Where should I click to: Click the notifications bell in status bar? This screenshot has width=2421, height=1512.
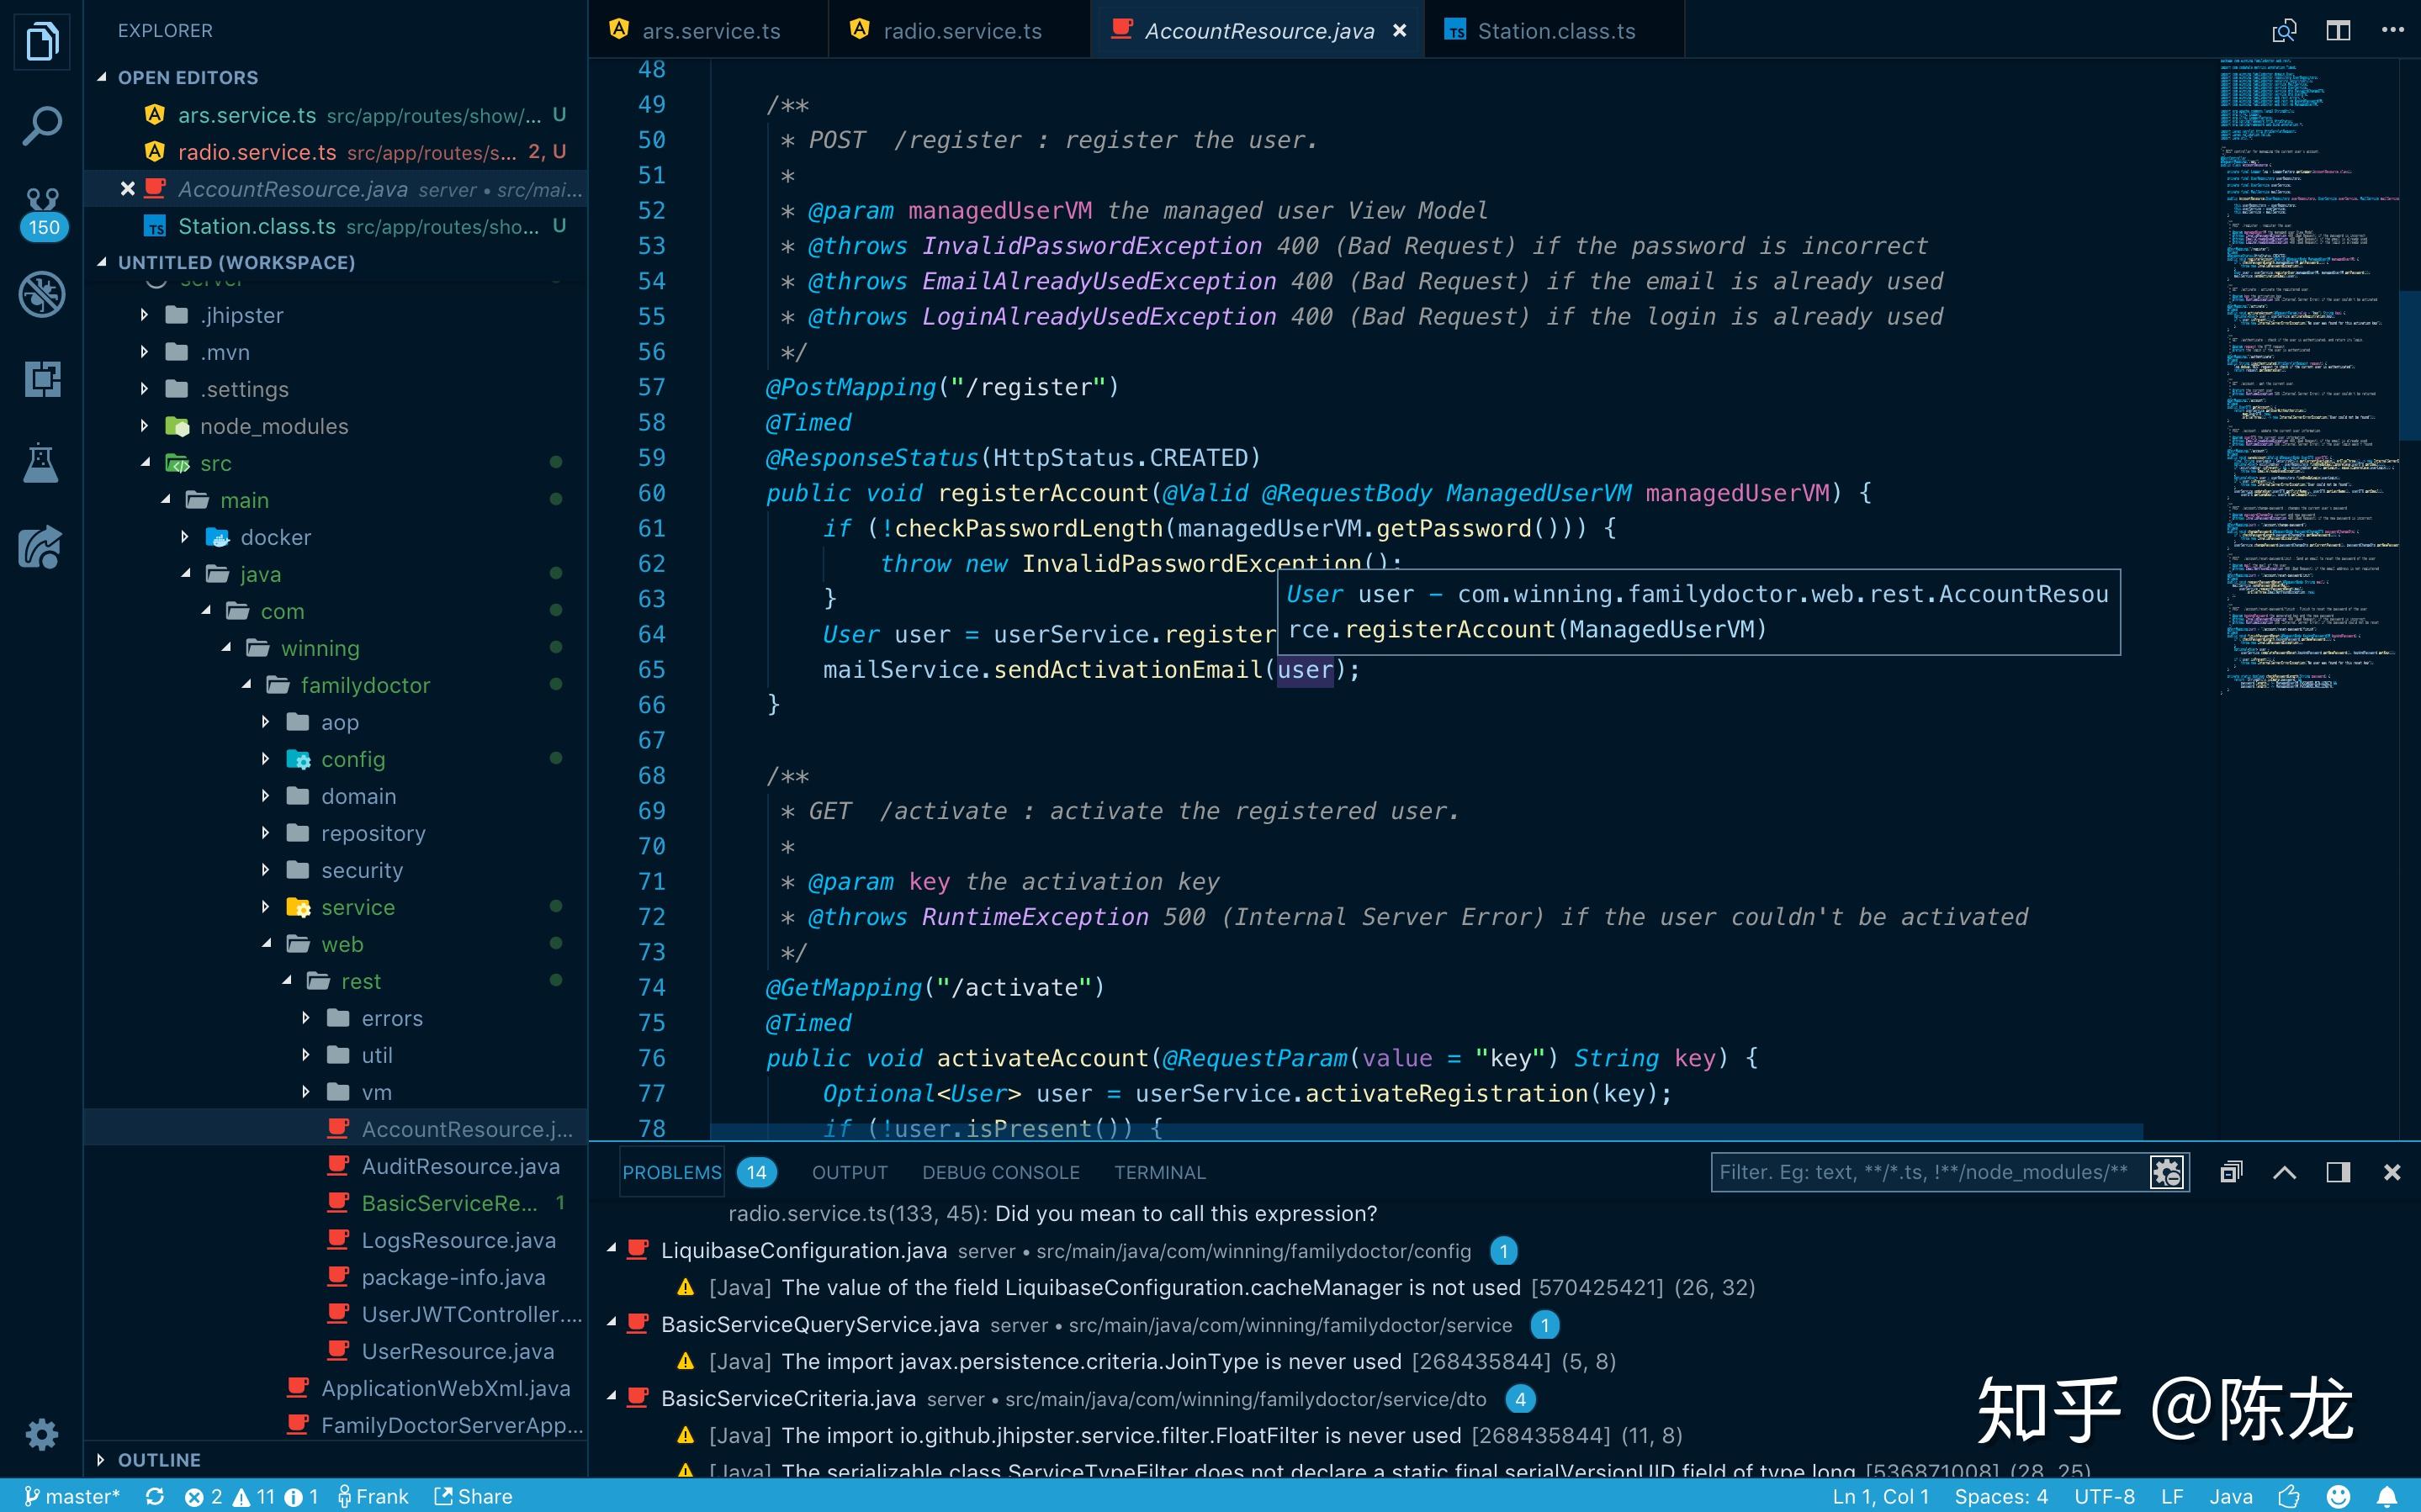click(x=2386, y=1496)
